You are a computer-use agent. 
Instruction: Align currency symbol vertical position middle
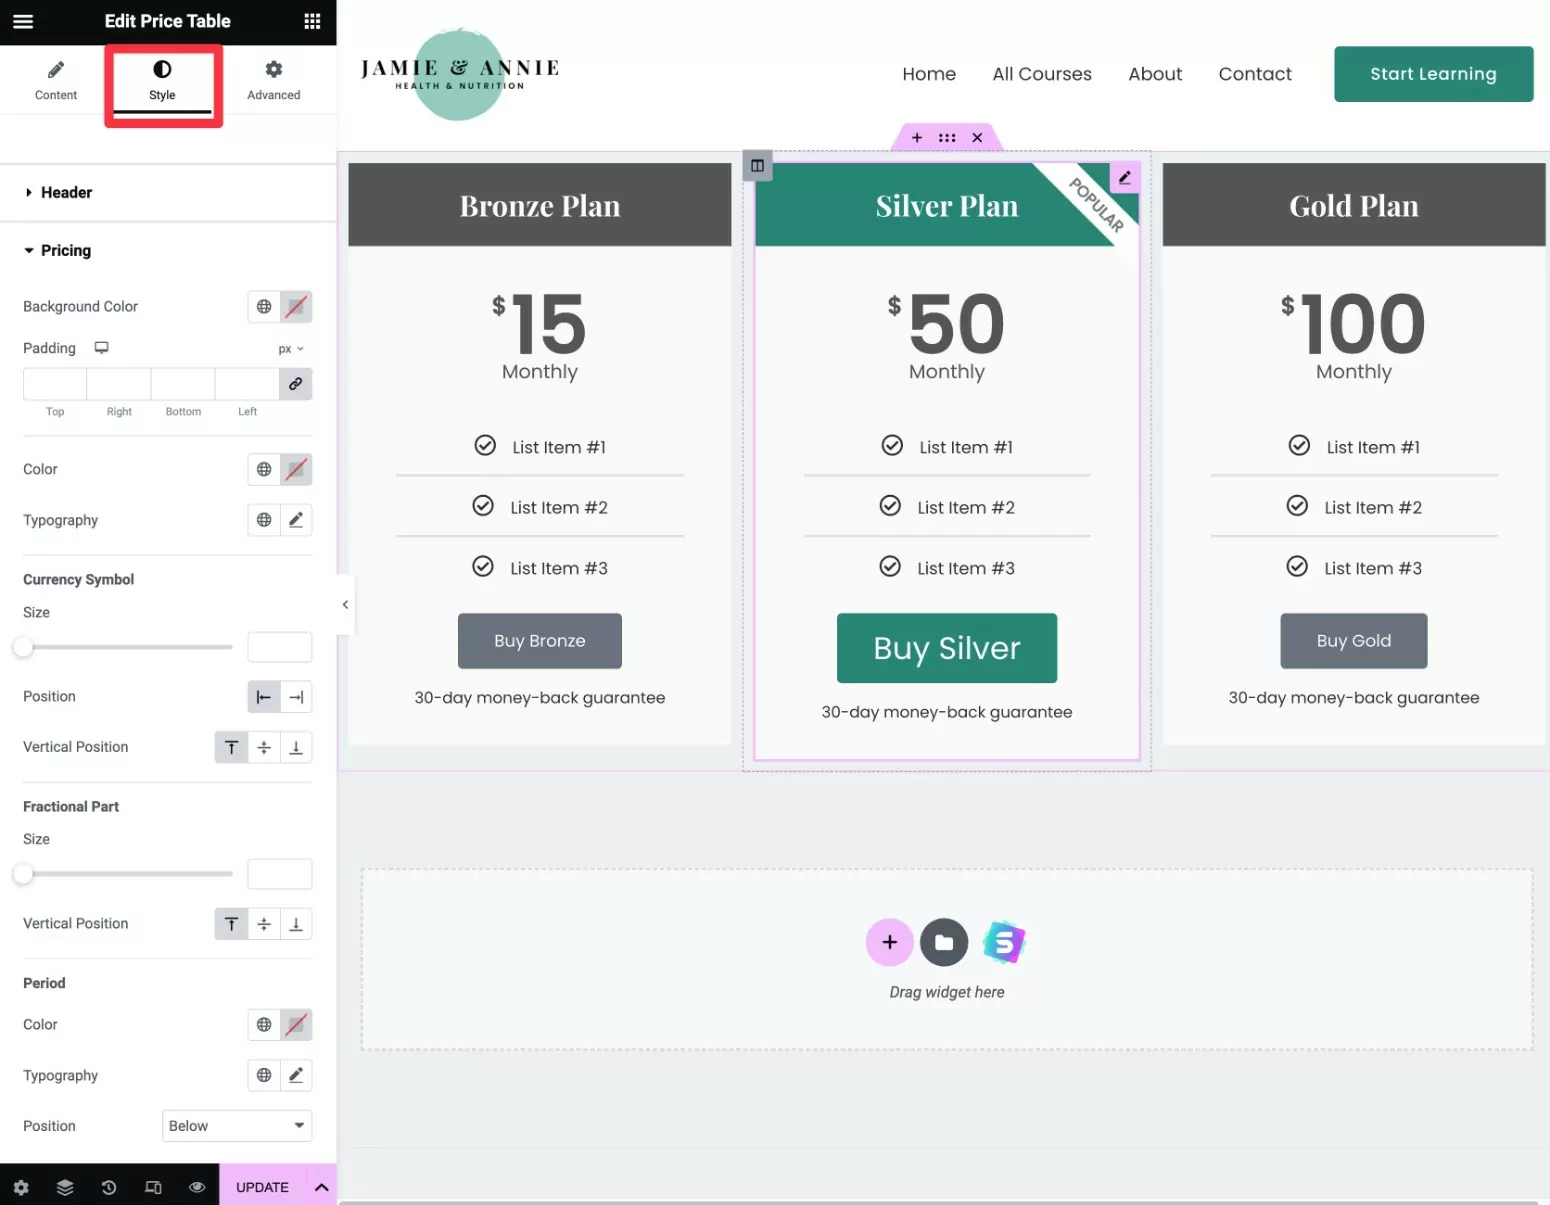[x=264, y=747]
